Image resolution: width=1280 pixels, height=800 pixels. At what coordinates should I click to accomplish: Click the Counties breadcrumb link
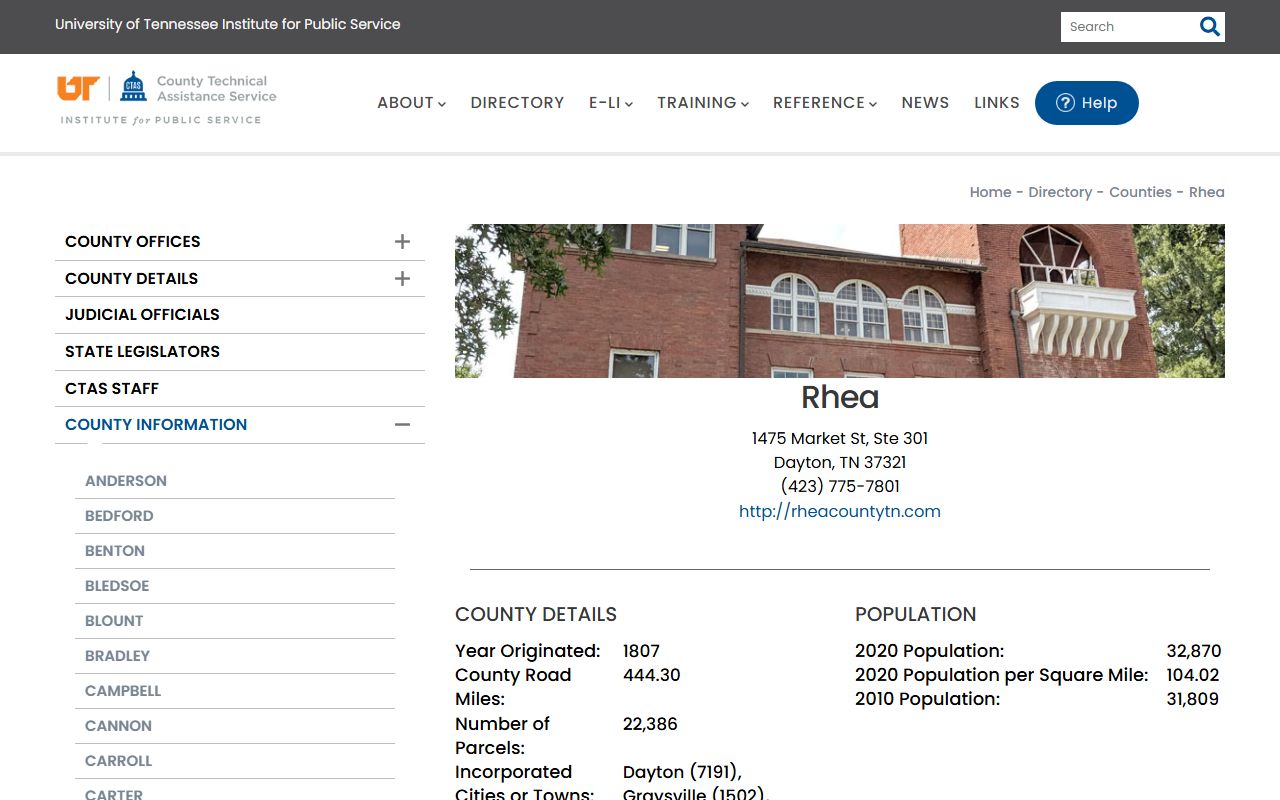point(1140,192)
